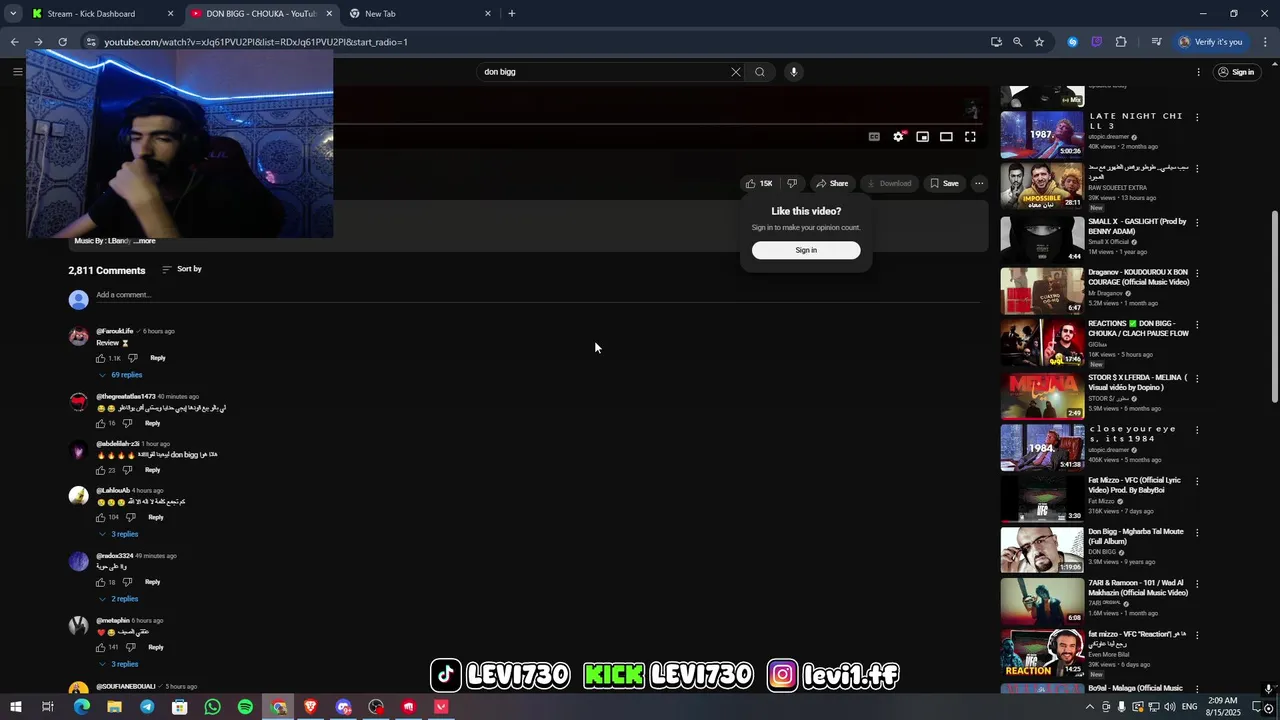1280x720 pixels.
Task: Open the browser zoom magnifier icon
Action: pyautogui.click(x=1017, y=42)
